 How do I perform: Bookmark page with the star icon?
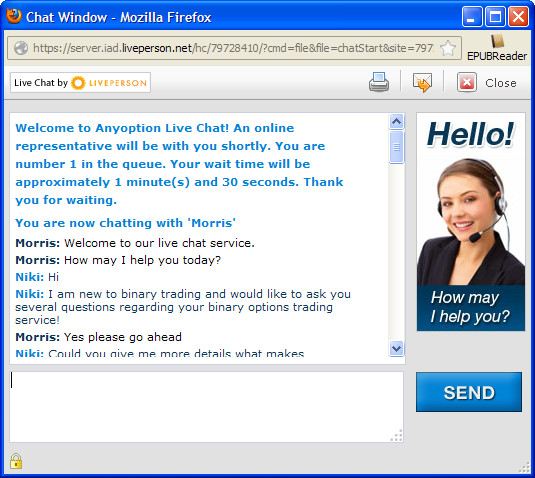click(448, 48)
